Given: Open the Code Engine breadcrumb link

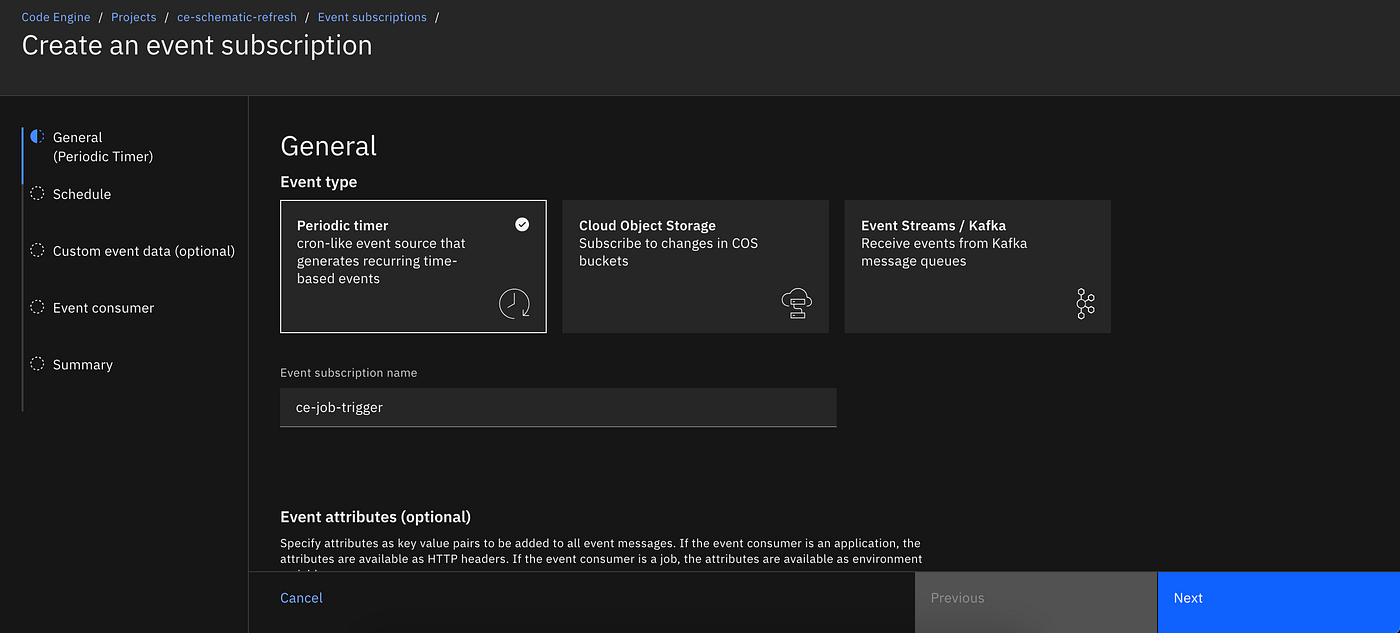Looking at the screenshot, I should pos(56,17).
